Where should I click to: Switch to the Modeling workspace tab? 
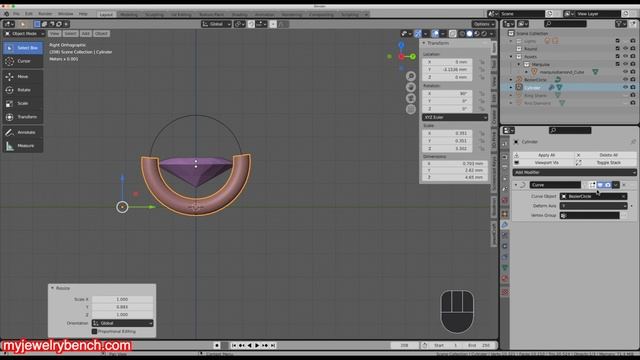point(129,14)
